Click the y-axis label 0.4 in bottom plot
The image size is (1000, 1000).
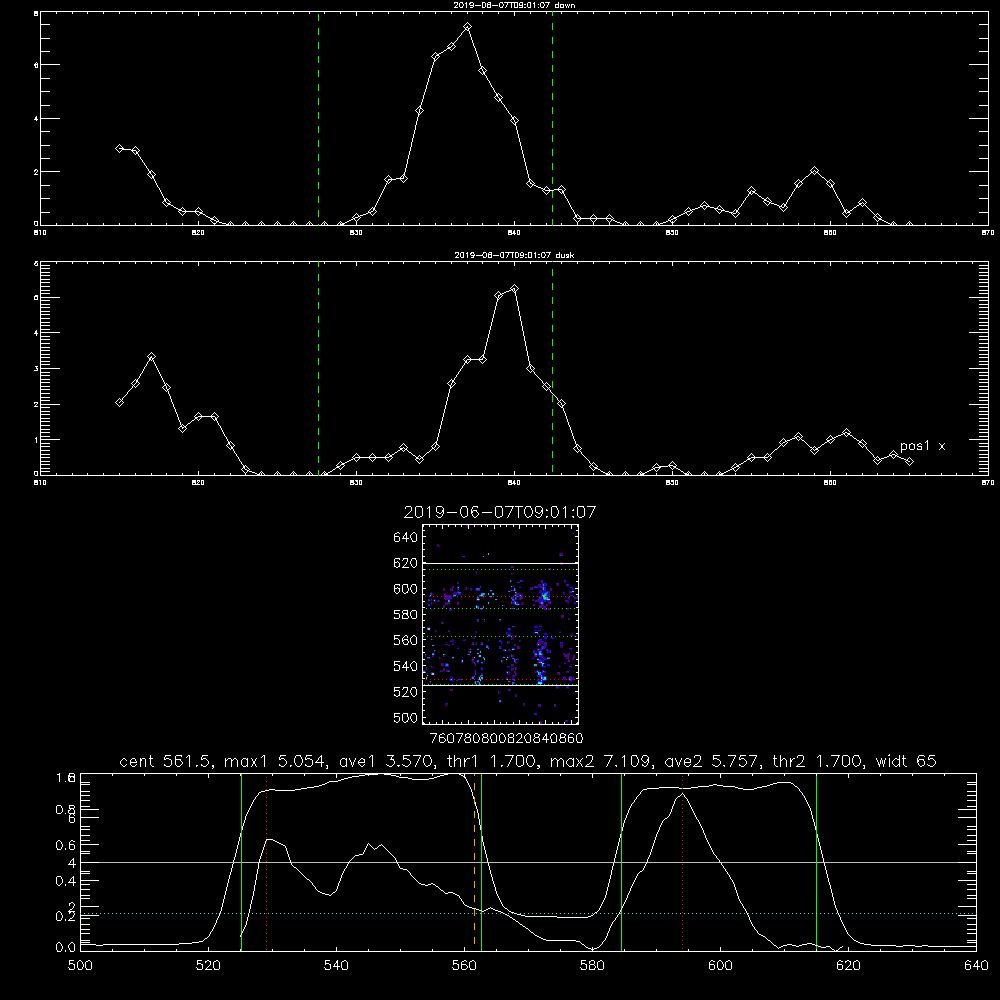click(66, 881)
